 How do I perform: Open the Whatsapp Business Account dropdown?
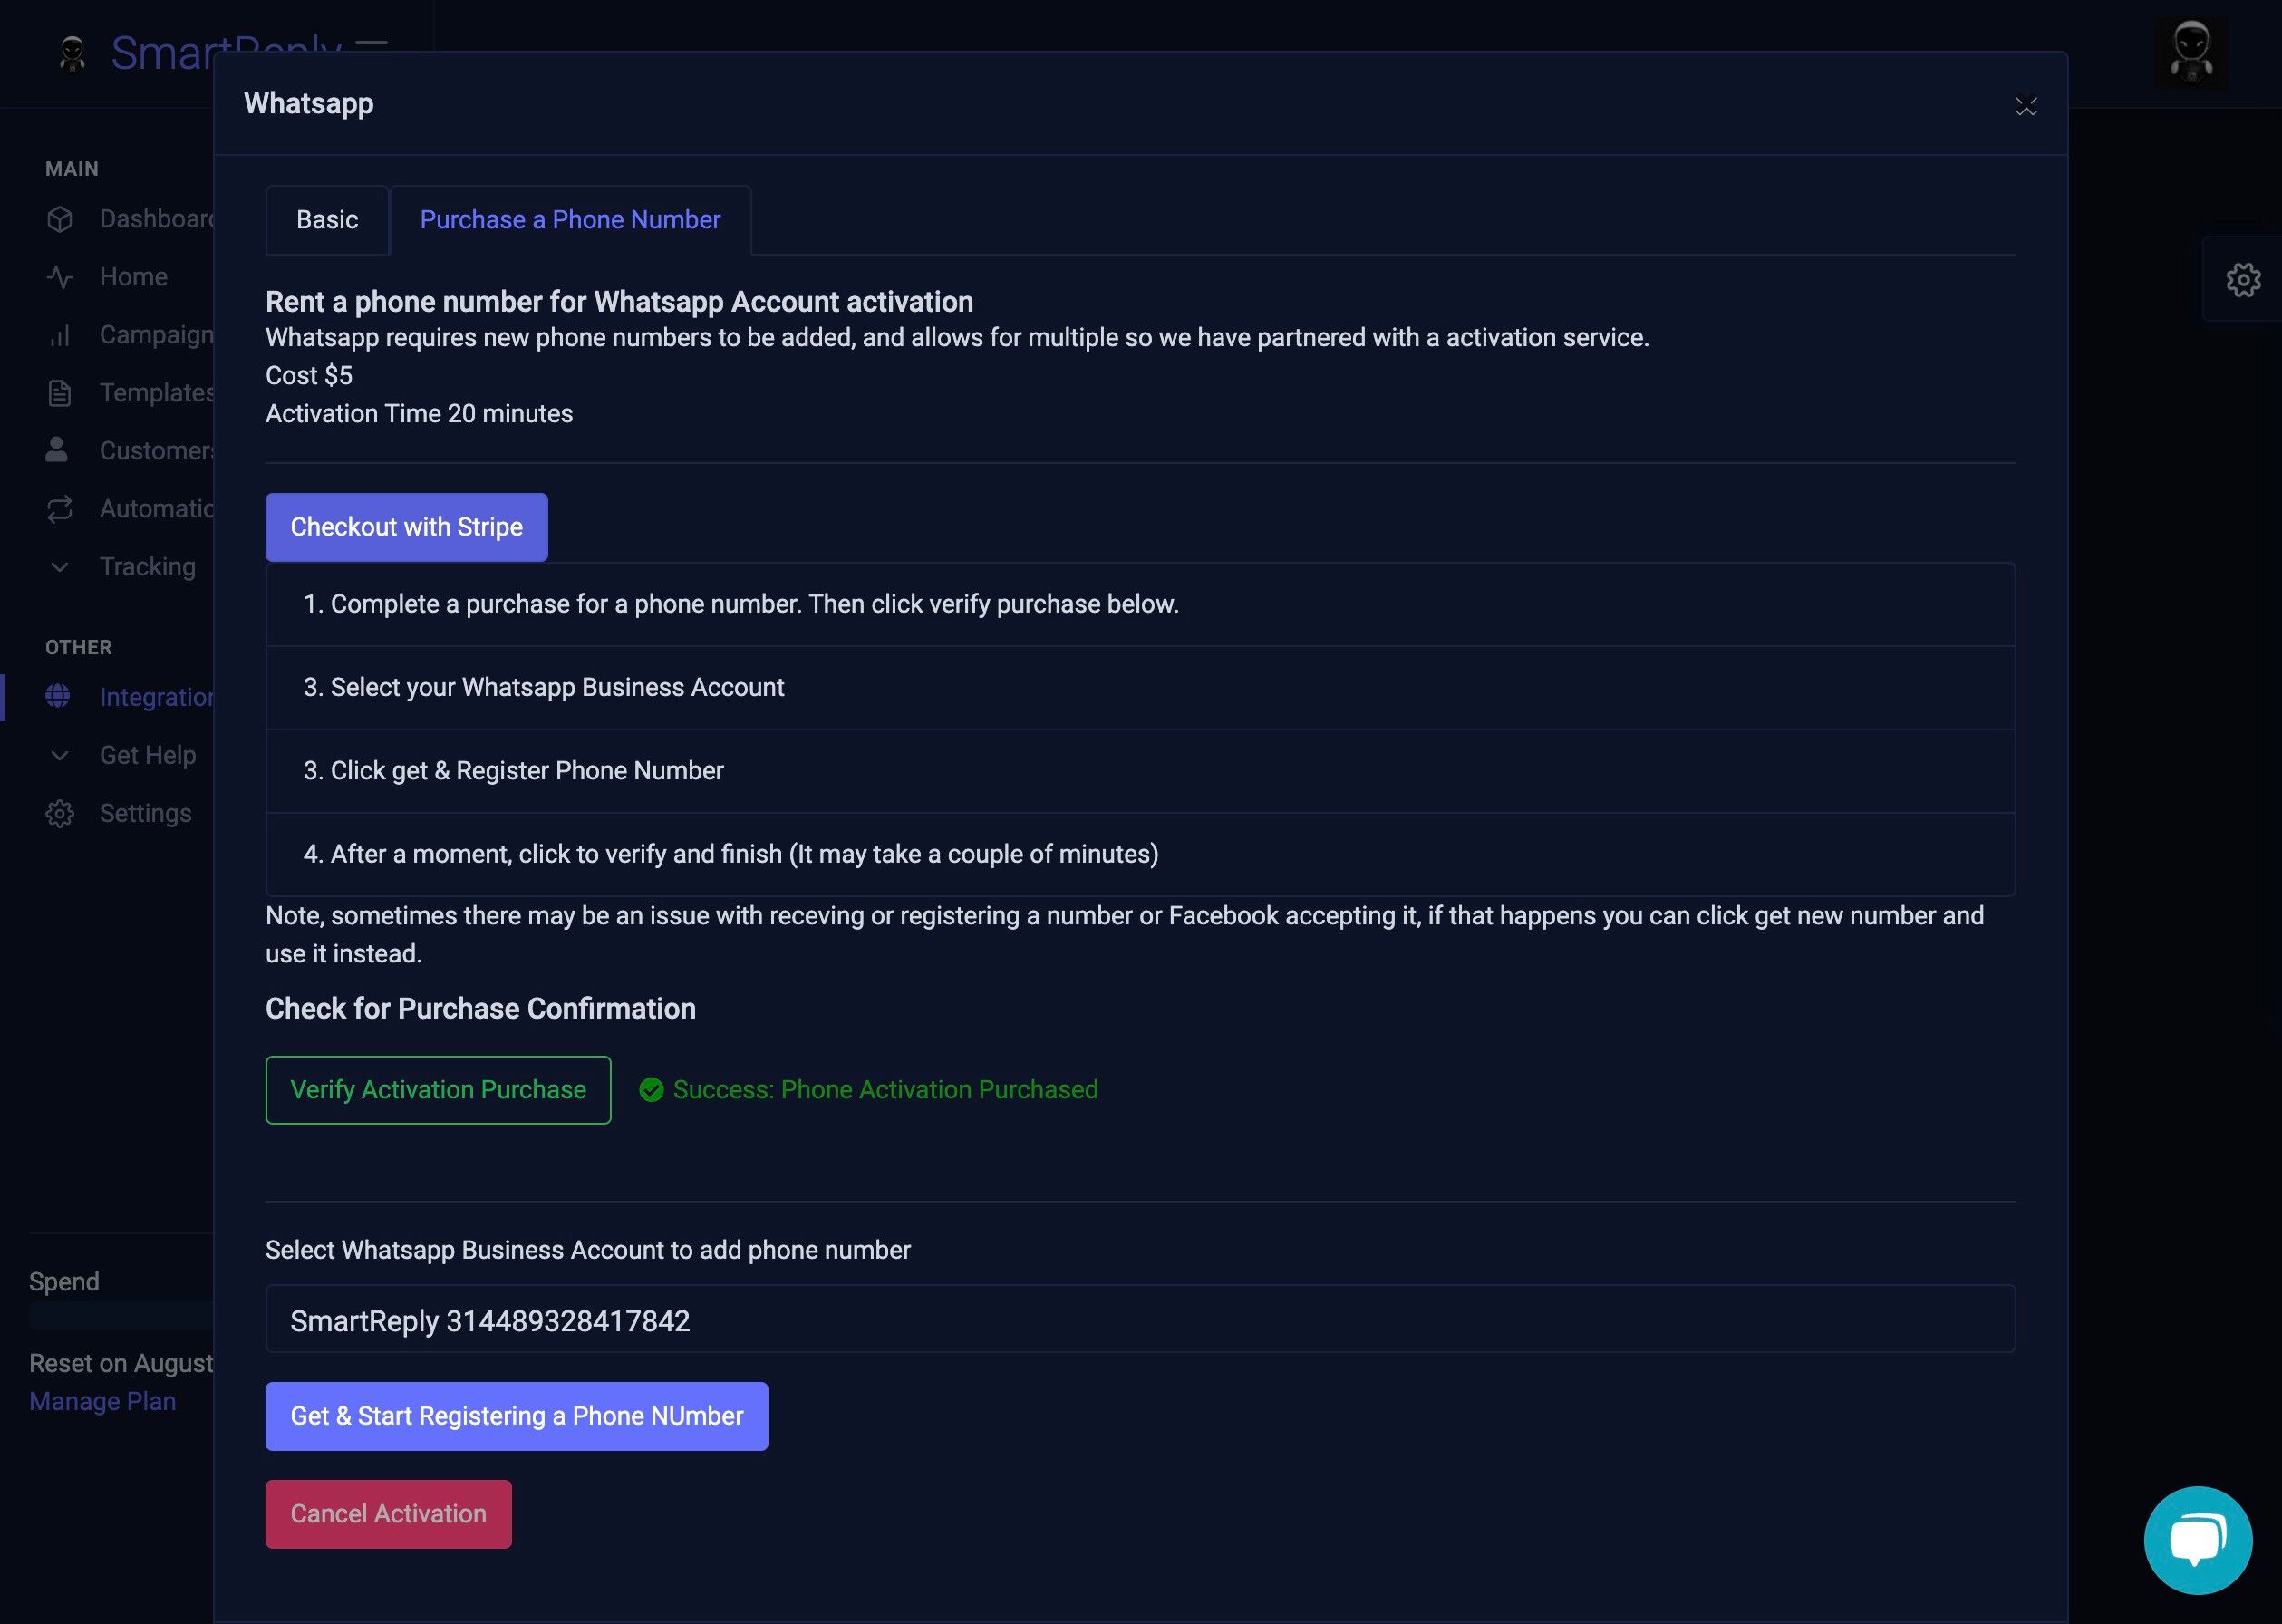coord(1139,1320)
